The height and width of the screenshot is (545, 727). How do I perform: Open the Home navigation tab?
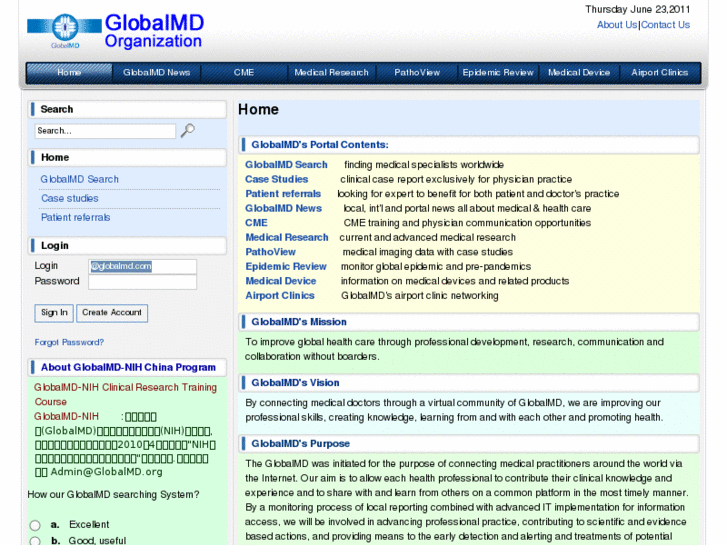pyautogui.click(x=69, y=73)
